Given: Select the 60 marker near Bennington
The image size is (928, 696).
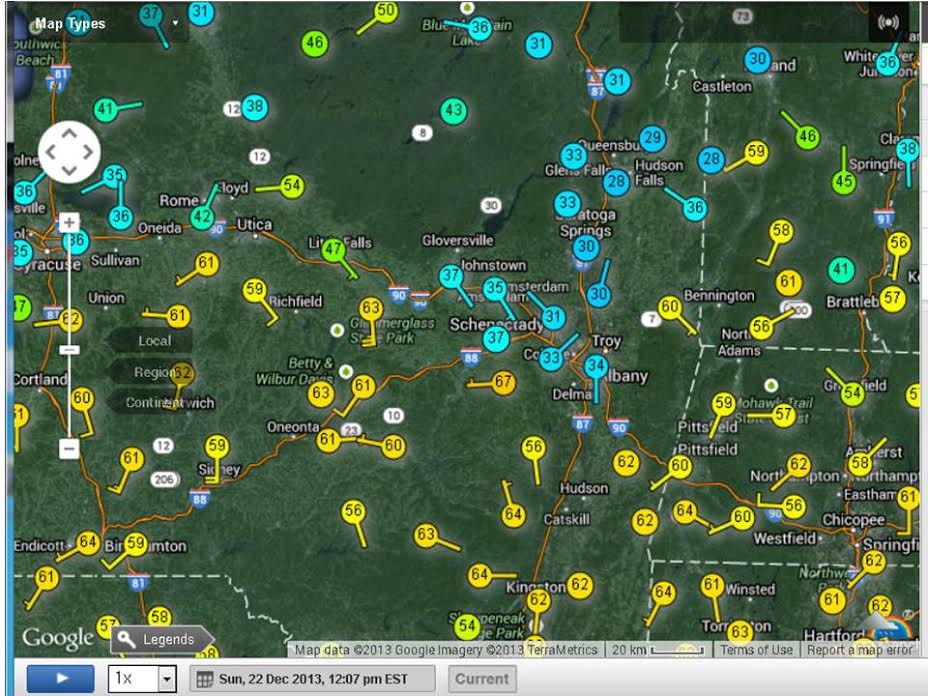Looking at the screenshot, I should pos(669,307).
